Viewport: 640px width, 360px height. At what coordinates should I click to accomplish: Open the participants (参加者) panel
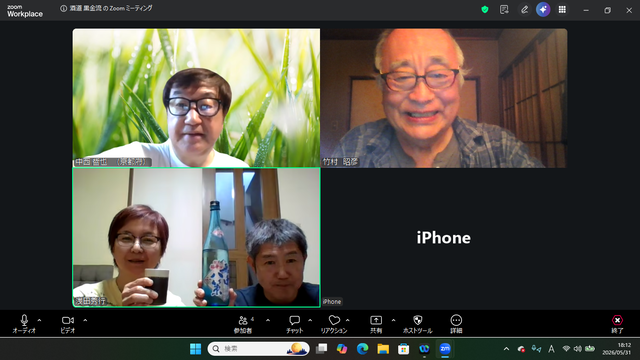[x=243, y=324]
